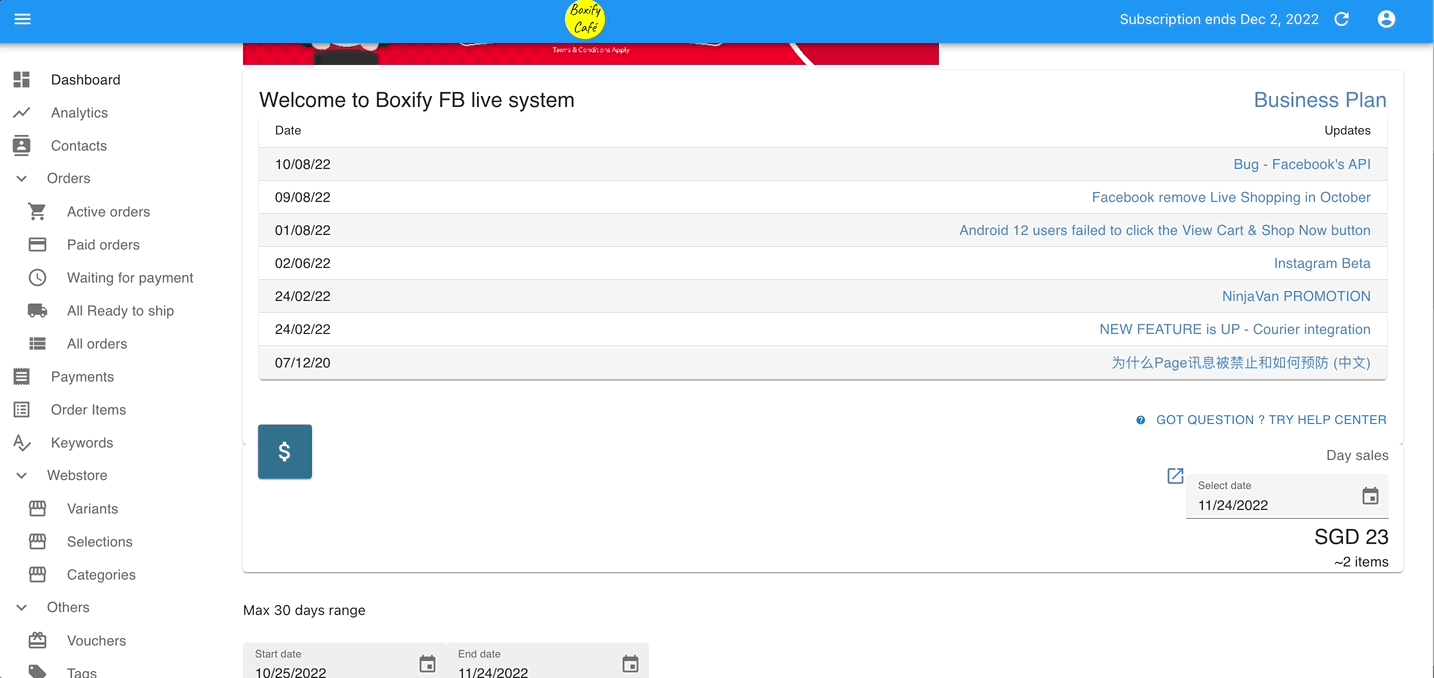Screen dimensions: 1434x678
Task: Click the 'Subscription ends Dec 2, 2022' text
Action: point(1219,19)
